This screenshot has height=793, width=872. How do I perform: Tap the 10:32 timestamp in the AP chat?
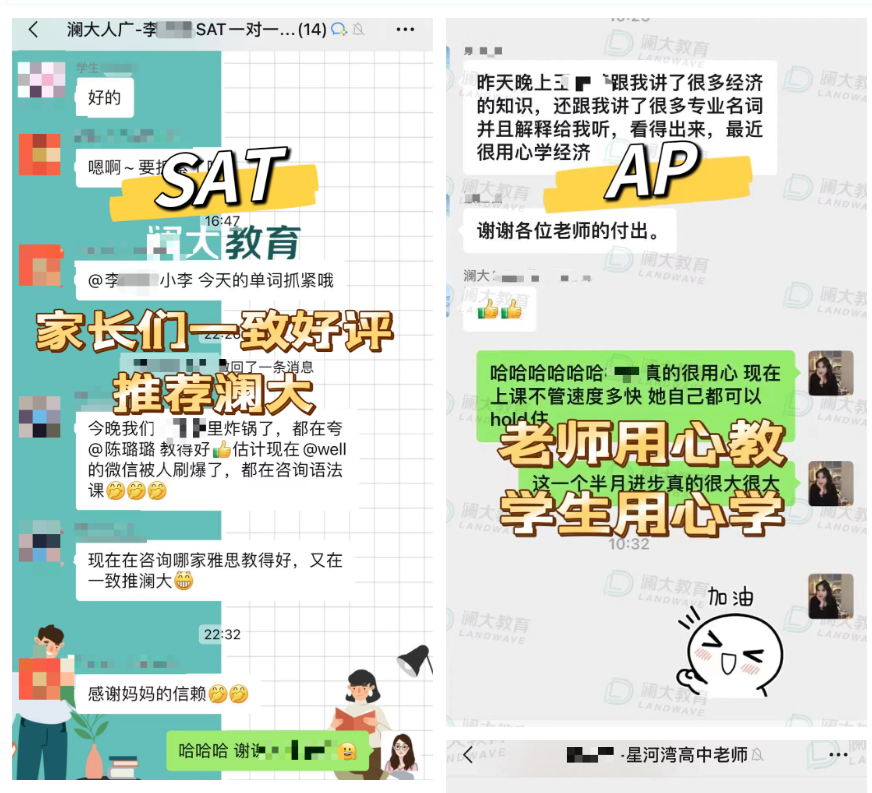pyautogui.click(x=629, y=543)
